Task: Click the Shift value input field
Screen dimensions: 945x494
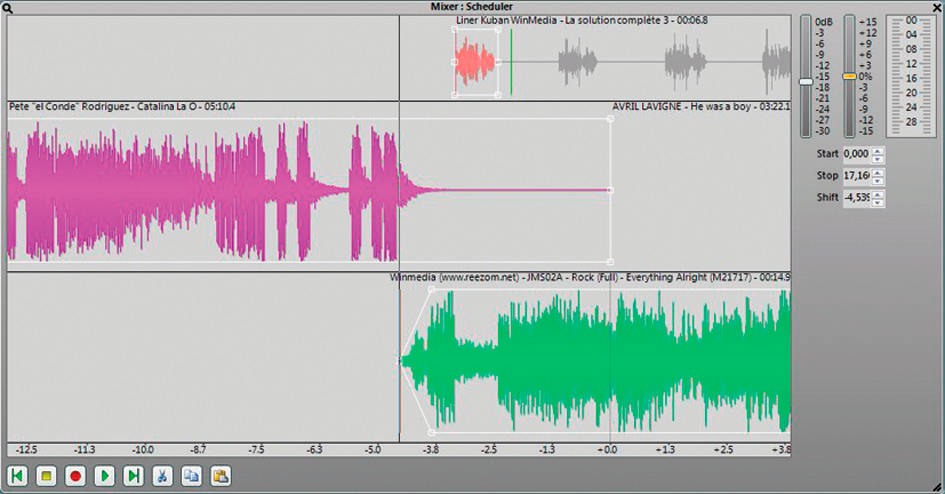Action: click(x=856, y=198)
